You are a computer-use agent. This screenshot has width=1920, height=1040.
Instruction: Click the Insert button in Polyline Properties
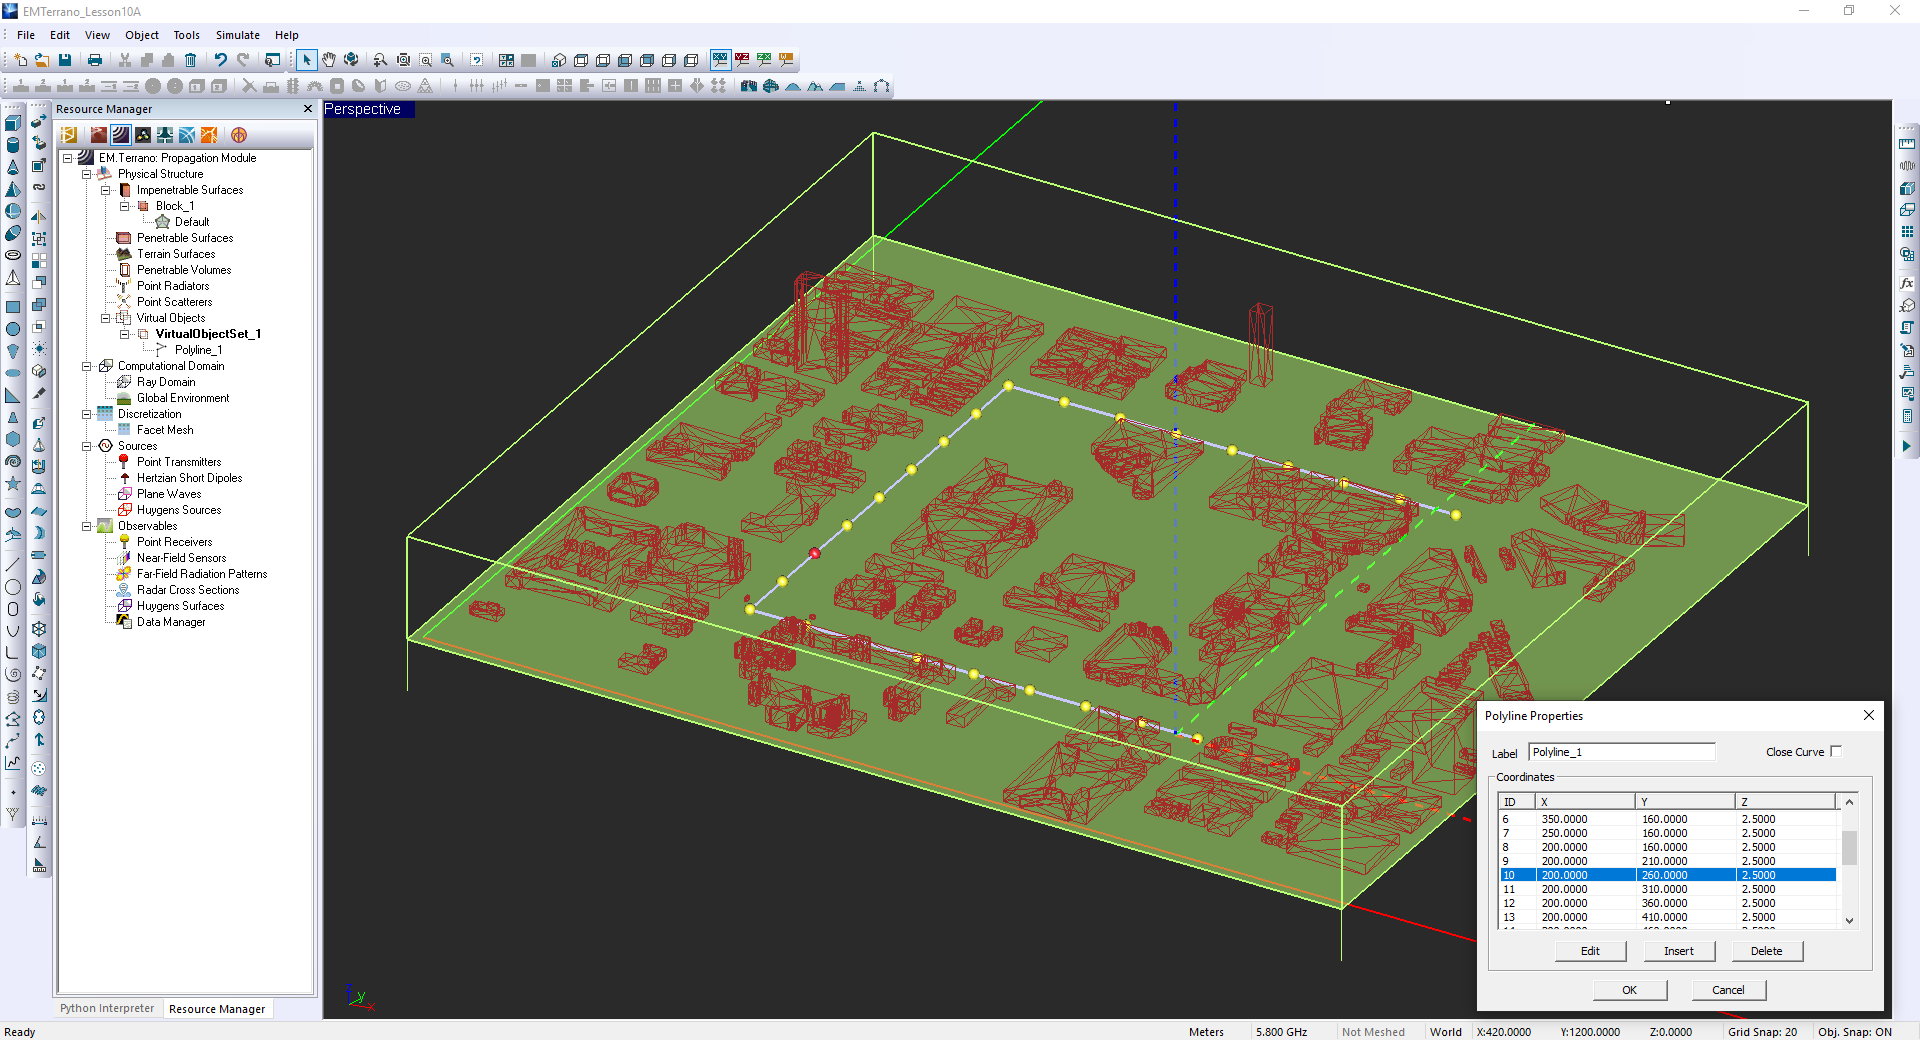pyautogui.click(x=1678, y=951)
